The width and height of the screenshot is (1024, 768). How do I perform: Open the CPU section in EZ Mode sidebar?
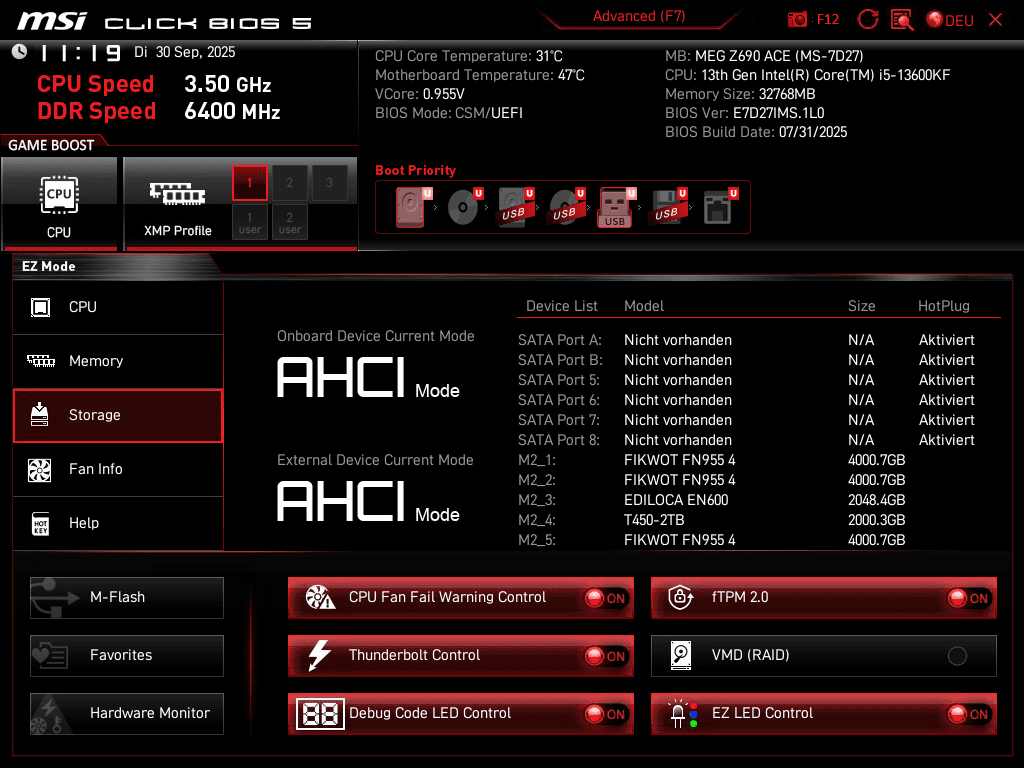[x=118, y=307]
